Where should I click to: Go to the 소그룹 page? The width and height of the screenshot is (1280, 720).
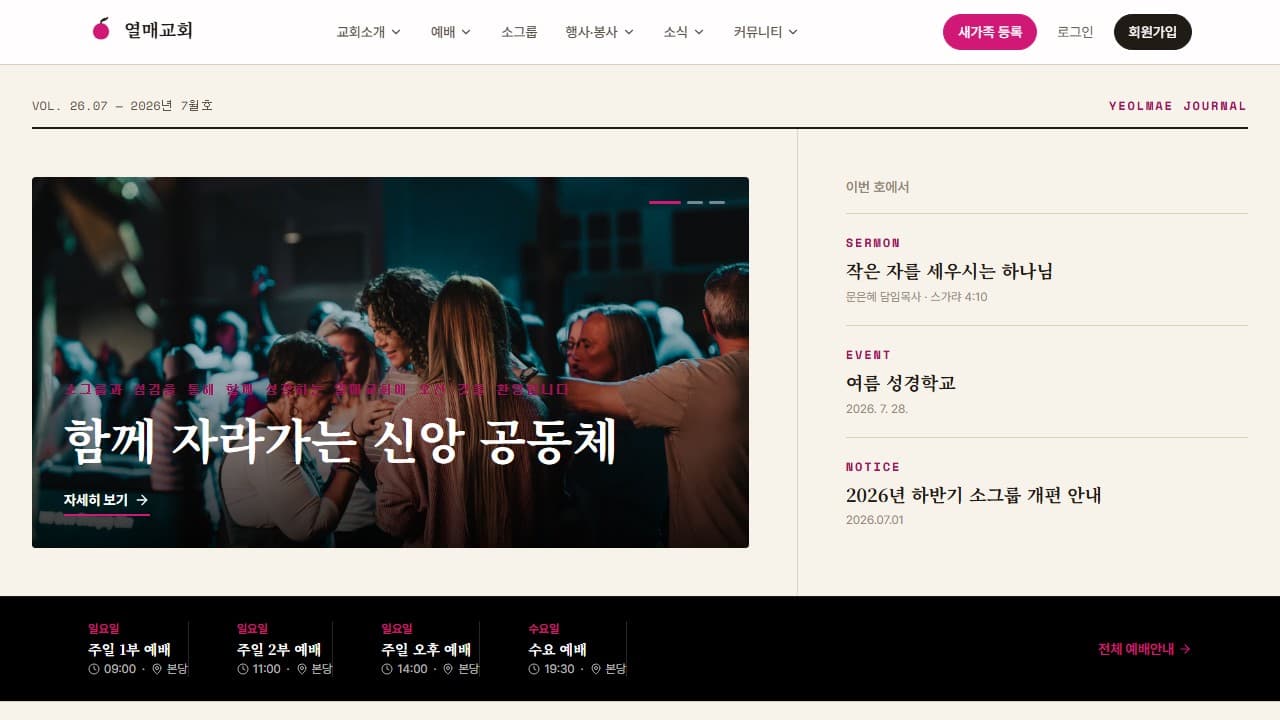pos(519,32)
